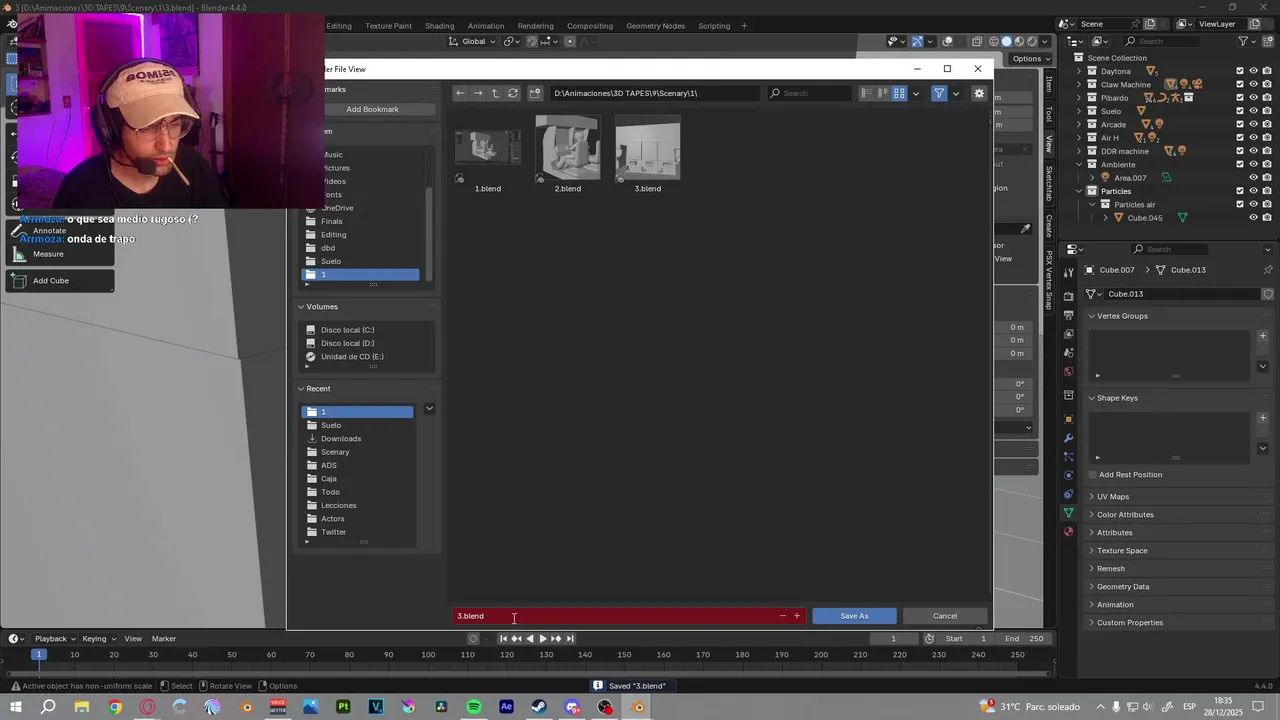Uncheck Arcade collection checkbox
This screenshot has height=720, width=1280.
point(1240,124)
